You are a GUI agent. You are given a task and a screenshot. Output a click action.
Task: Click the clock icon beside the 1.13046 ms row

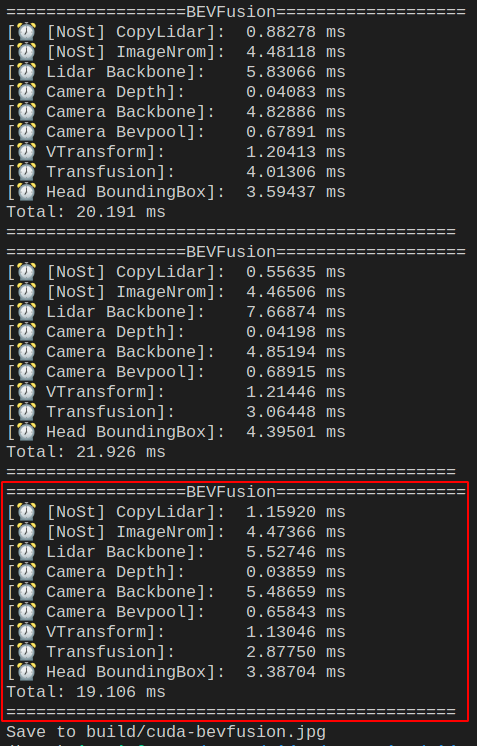click(26, 632)
